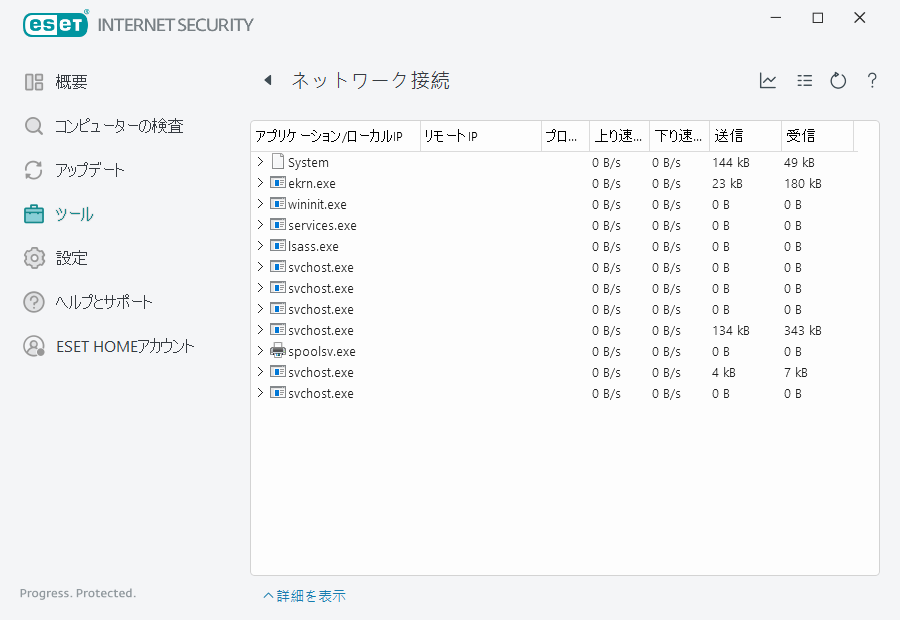The image size is (900, 620).
Task: Click the 180 kB received value
Action: [x=802, y=184]
